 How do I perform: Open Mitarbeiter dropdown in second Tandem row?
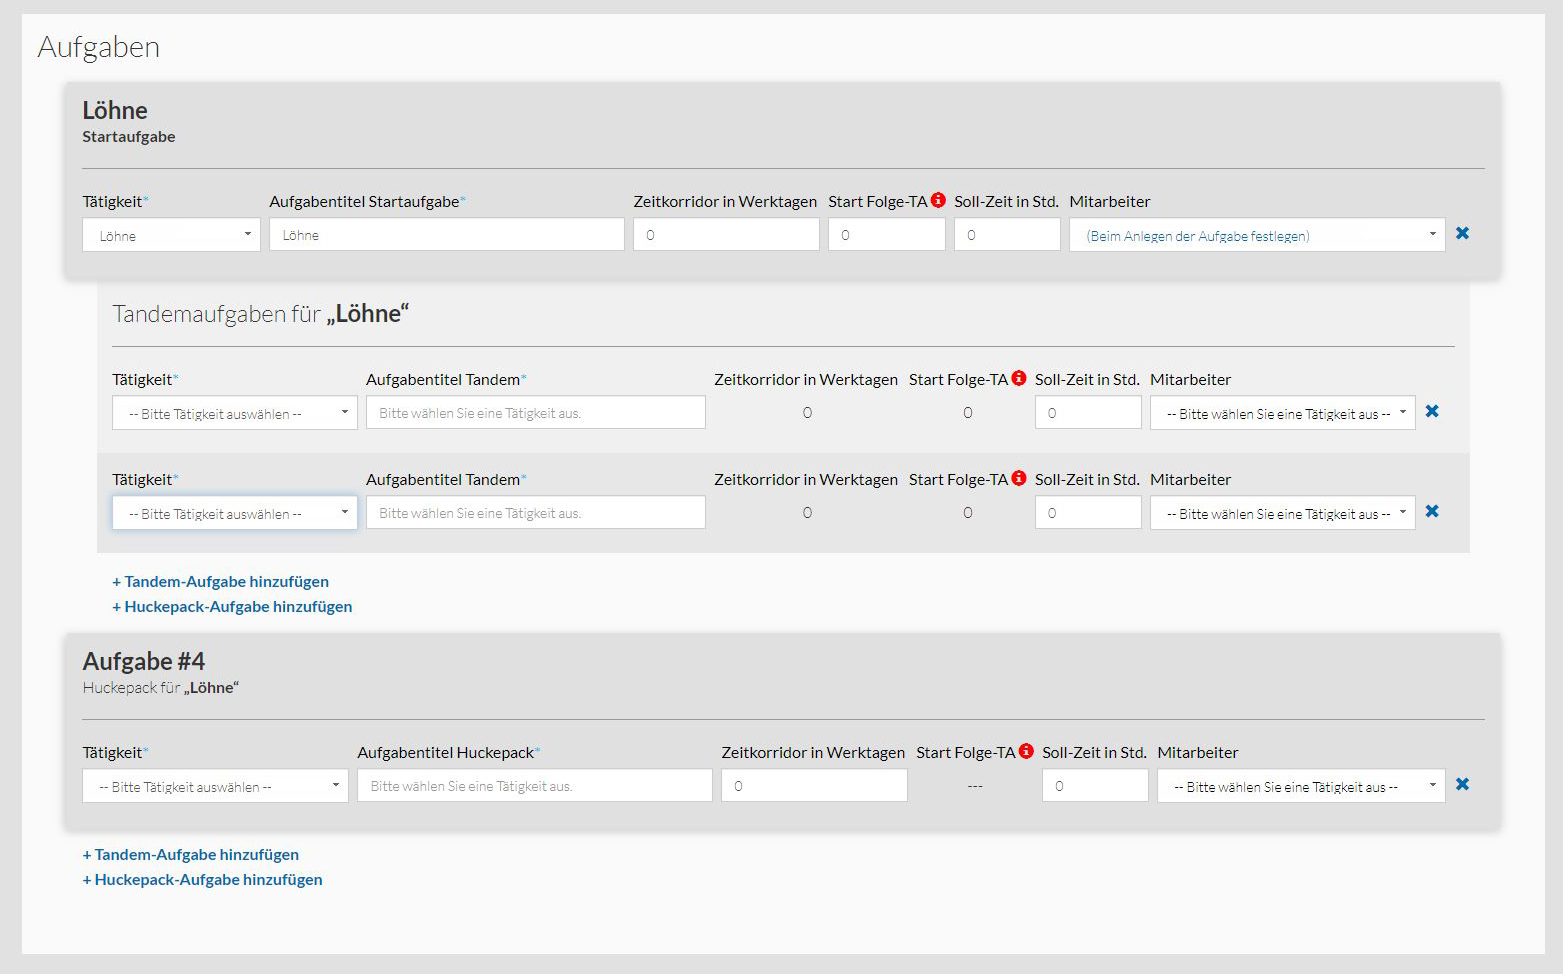(1283, 513)
